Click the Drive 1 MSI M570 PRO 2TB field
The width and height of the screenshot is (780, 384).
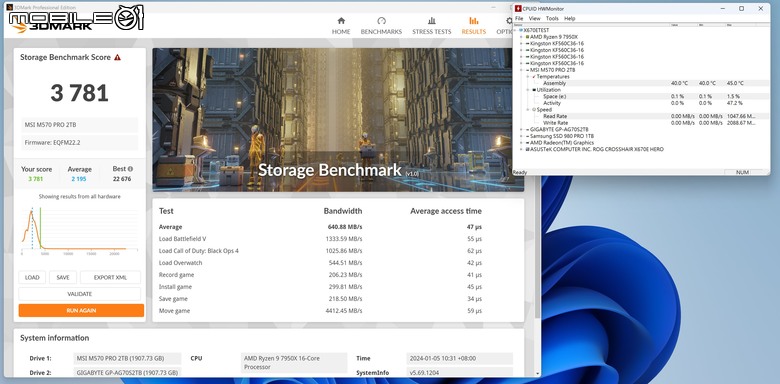coord(127,358)
